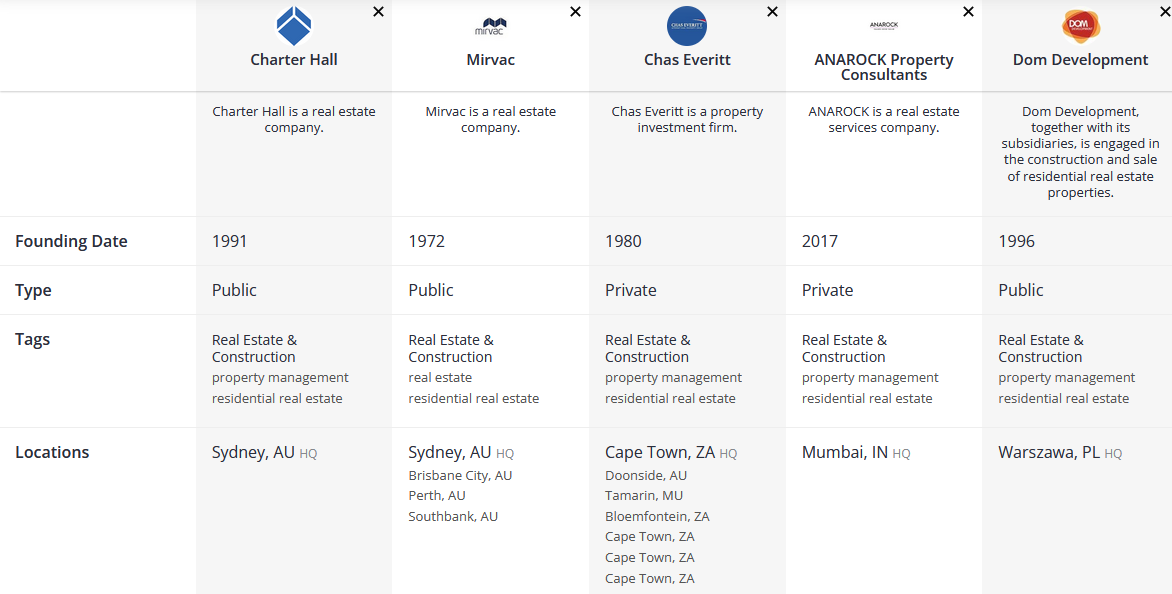This screenshot has width=1172, height=594.
Task: Click the Mirvac logo icon
Action: 490,26
